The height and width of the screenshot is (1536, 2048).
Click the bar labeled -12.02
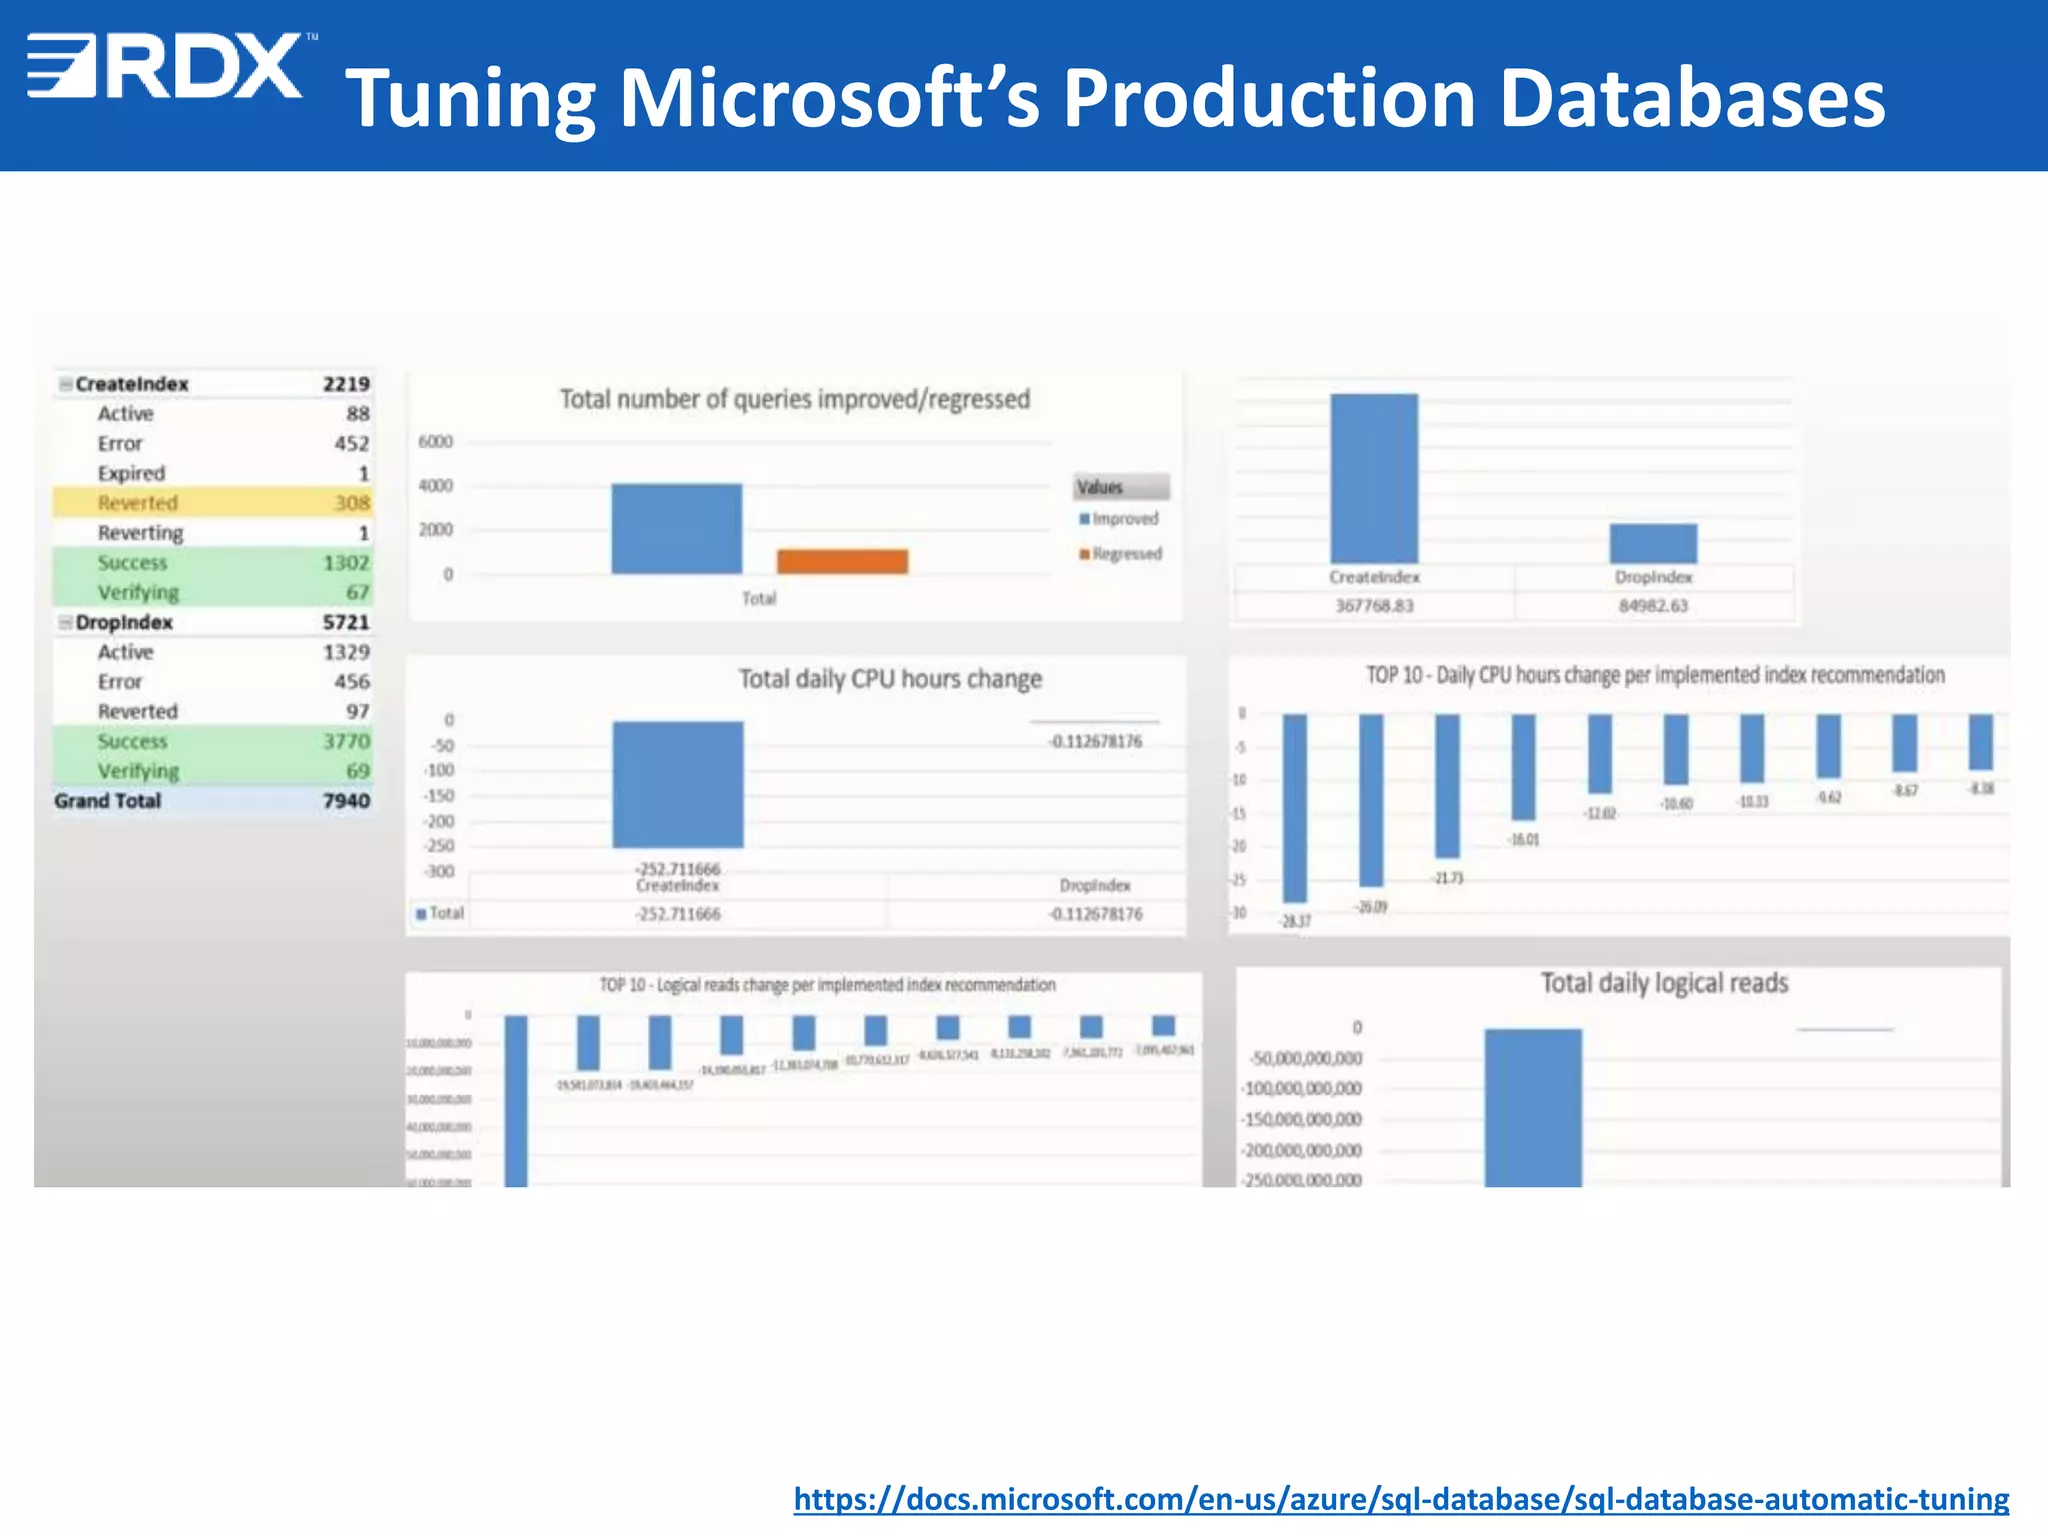tap(1600, 754)
